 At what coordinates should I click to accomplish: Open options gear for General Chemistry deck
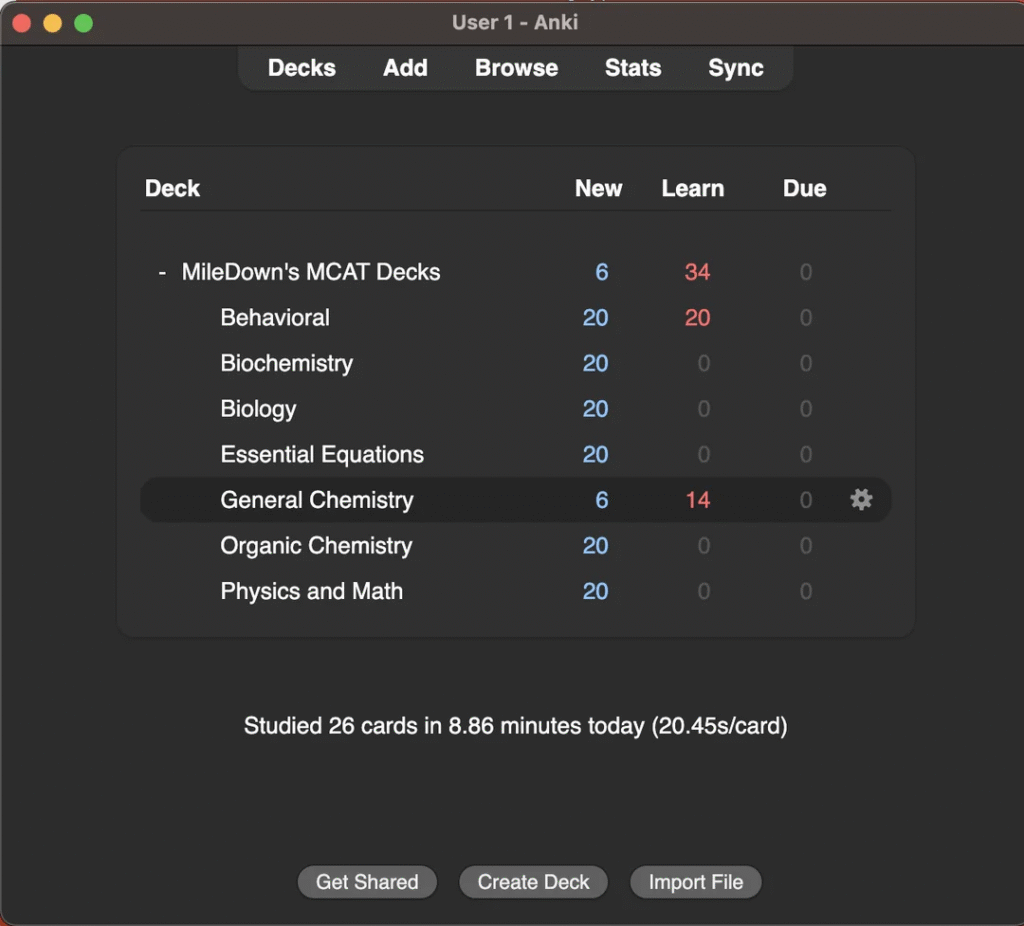pyautogui.click(x=861, y=500)
